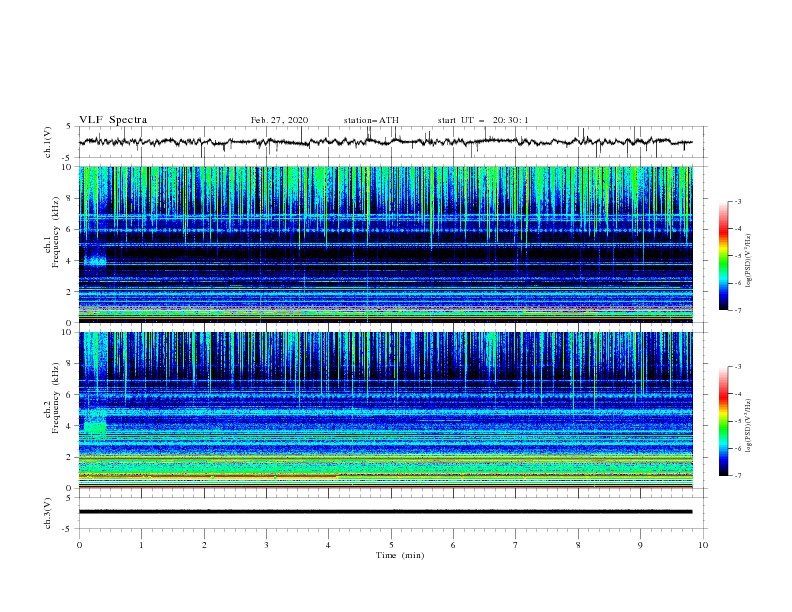Click time axis tick label "3"

coord(266,545)
